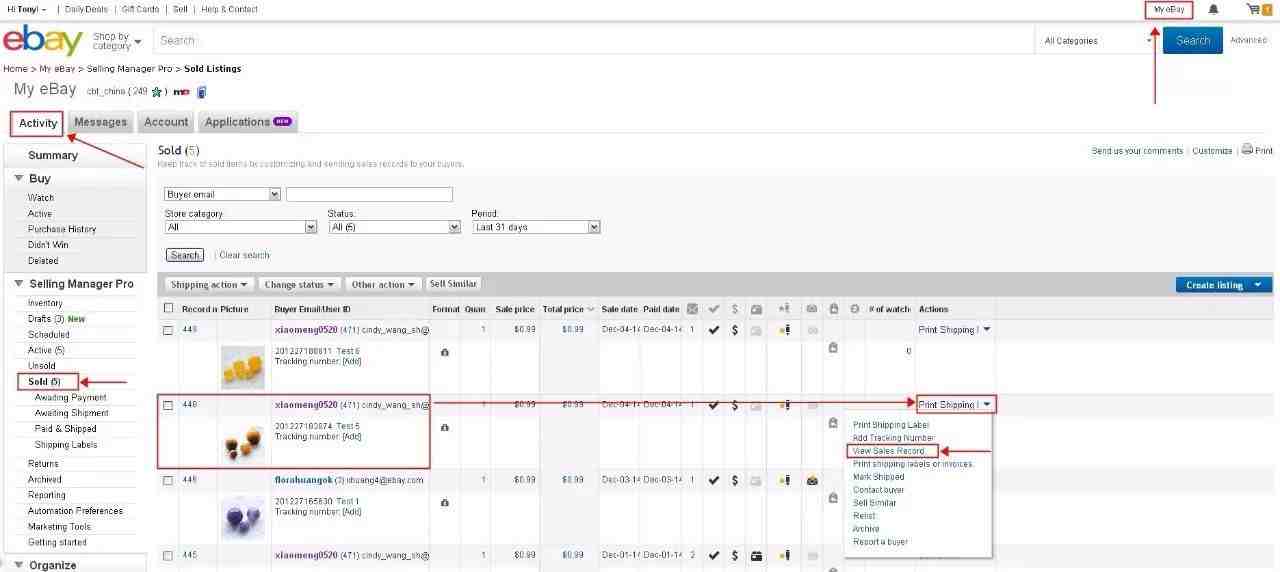Viewport: 1280px width, 572px height.
Task: Collapse the Buy section in sidebar
Action: click(x=18, y=178)
